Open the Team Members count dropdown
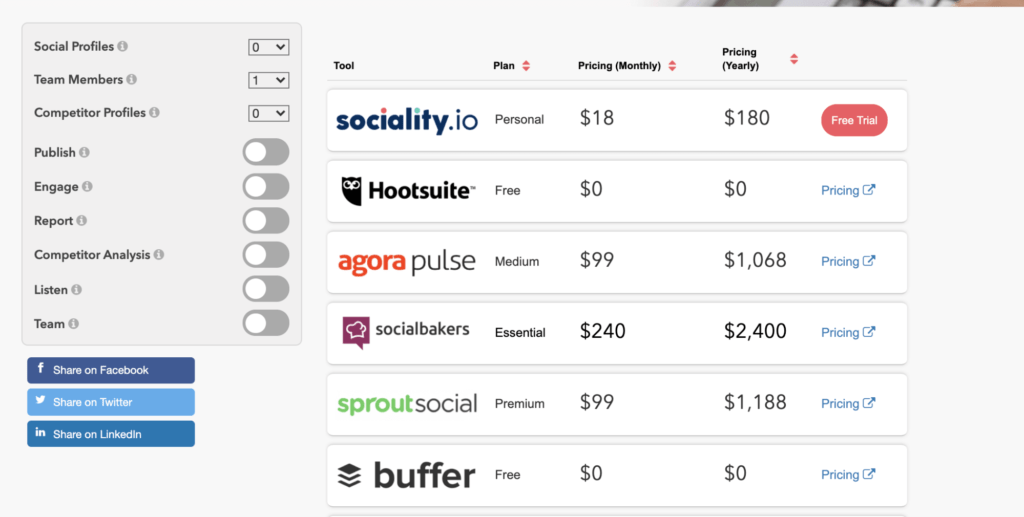 (x=268, y=80)
